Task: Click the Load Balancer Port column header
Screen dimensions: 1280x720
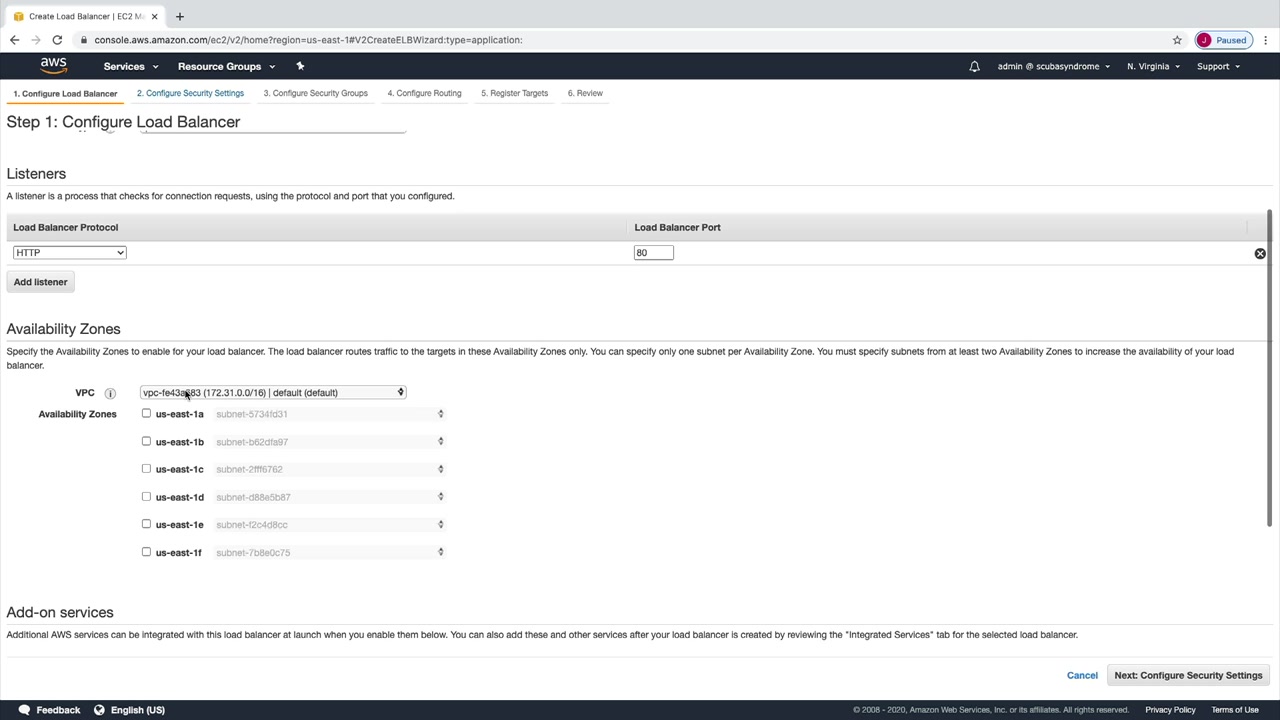Action: tap(677, 227)
